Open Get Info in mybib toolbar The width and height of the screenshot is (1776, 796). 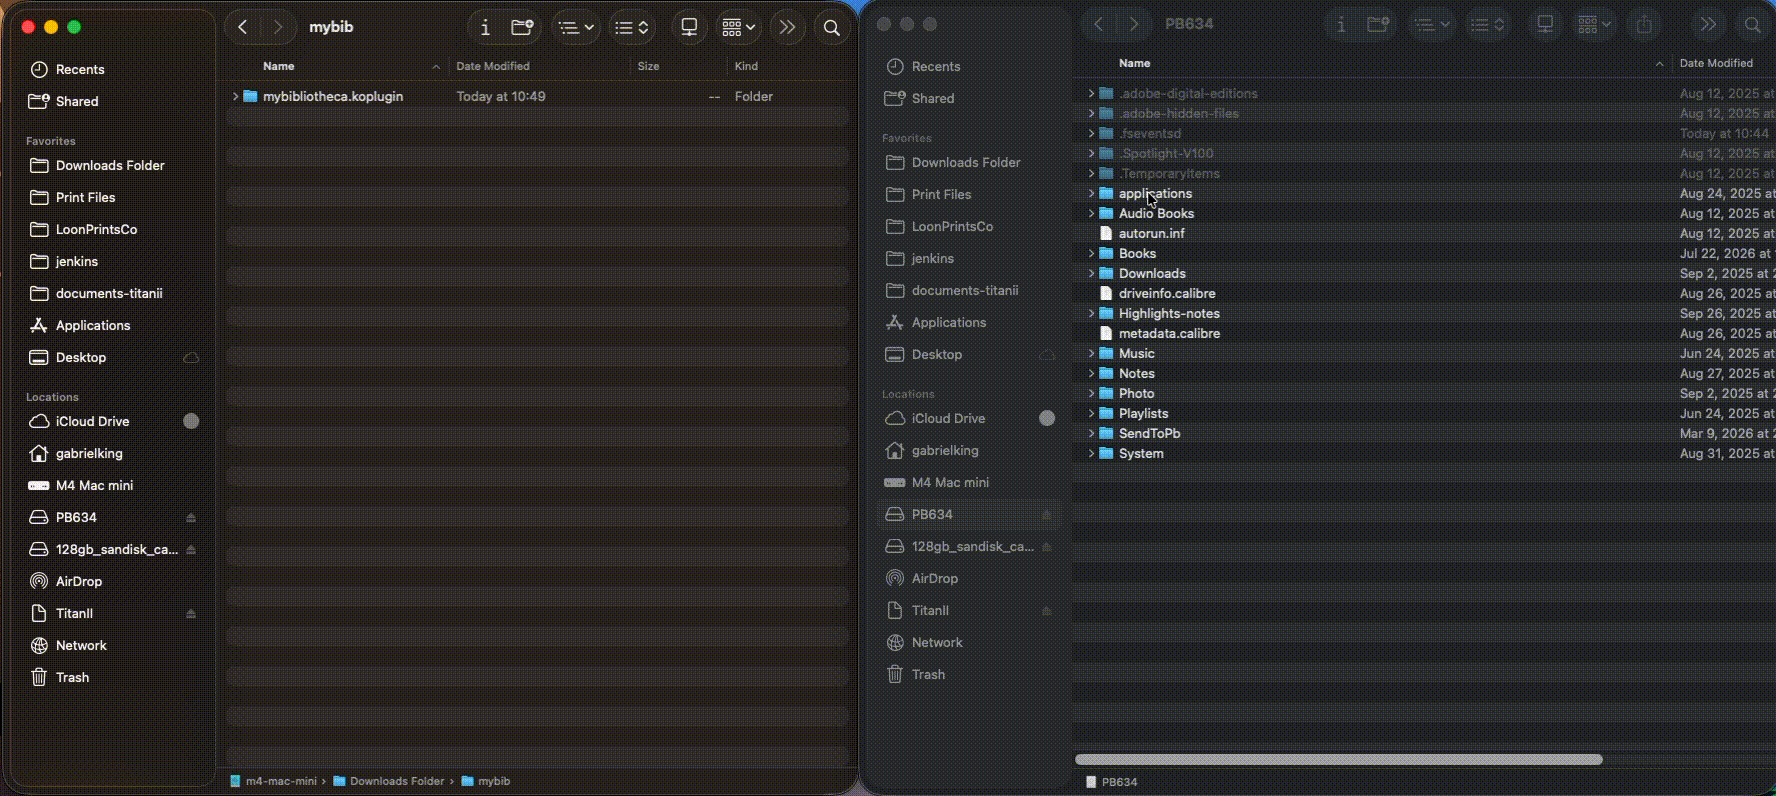485,28
